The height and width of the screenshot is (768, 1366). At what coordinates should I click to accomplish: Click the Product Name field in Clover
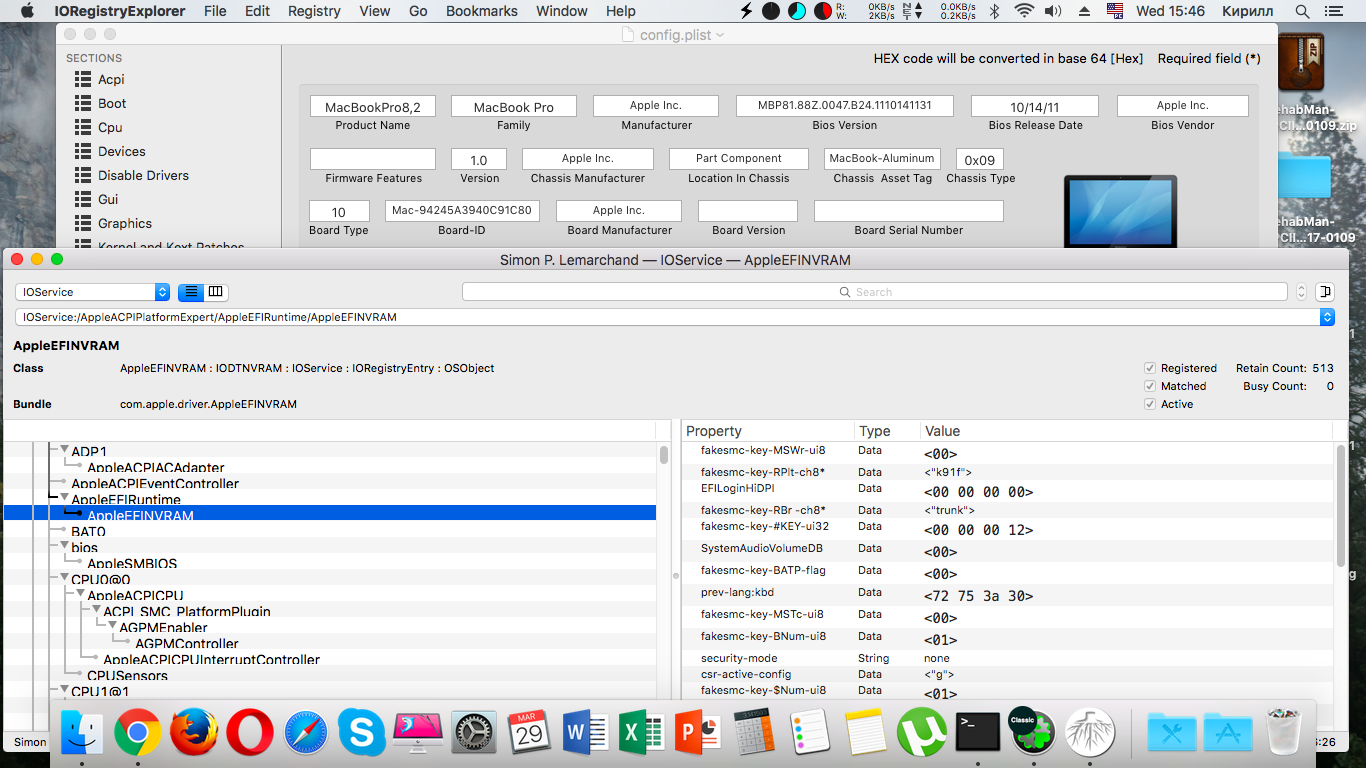click(373, 107)
